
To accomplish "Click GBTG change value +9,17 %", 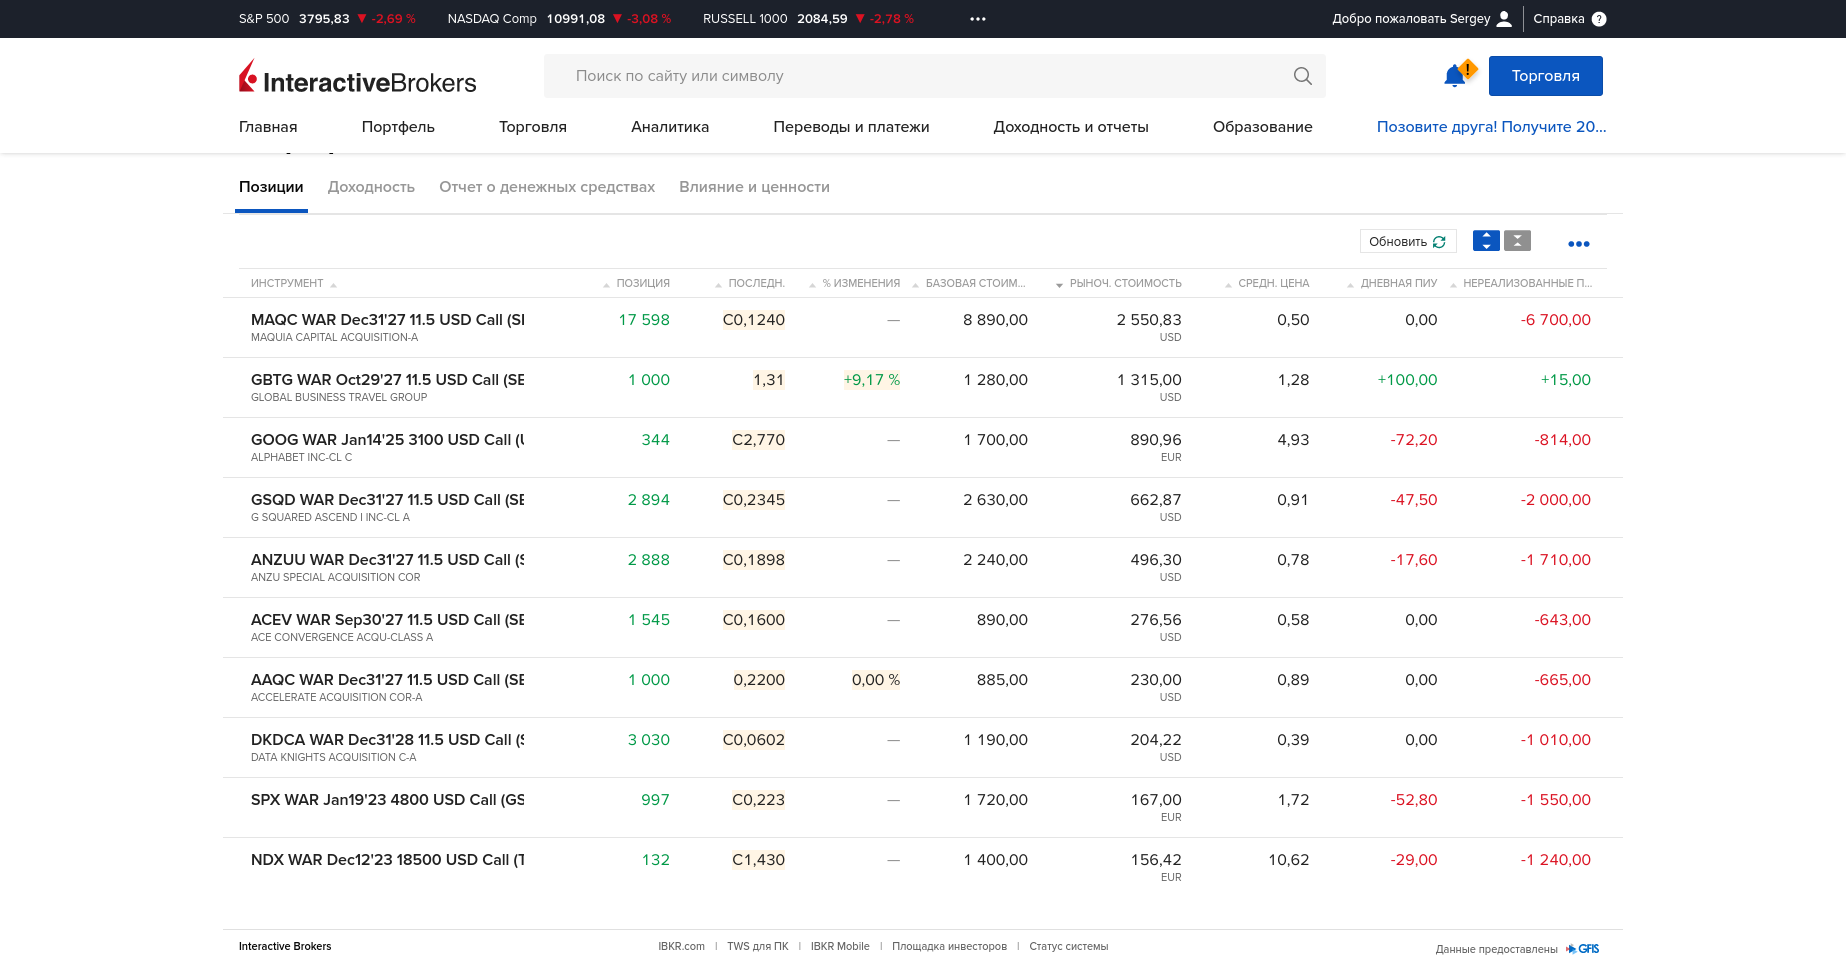I will point(872,380).
